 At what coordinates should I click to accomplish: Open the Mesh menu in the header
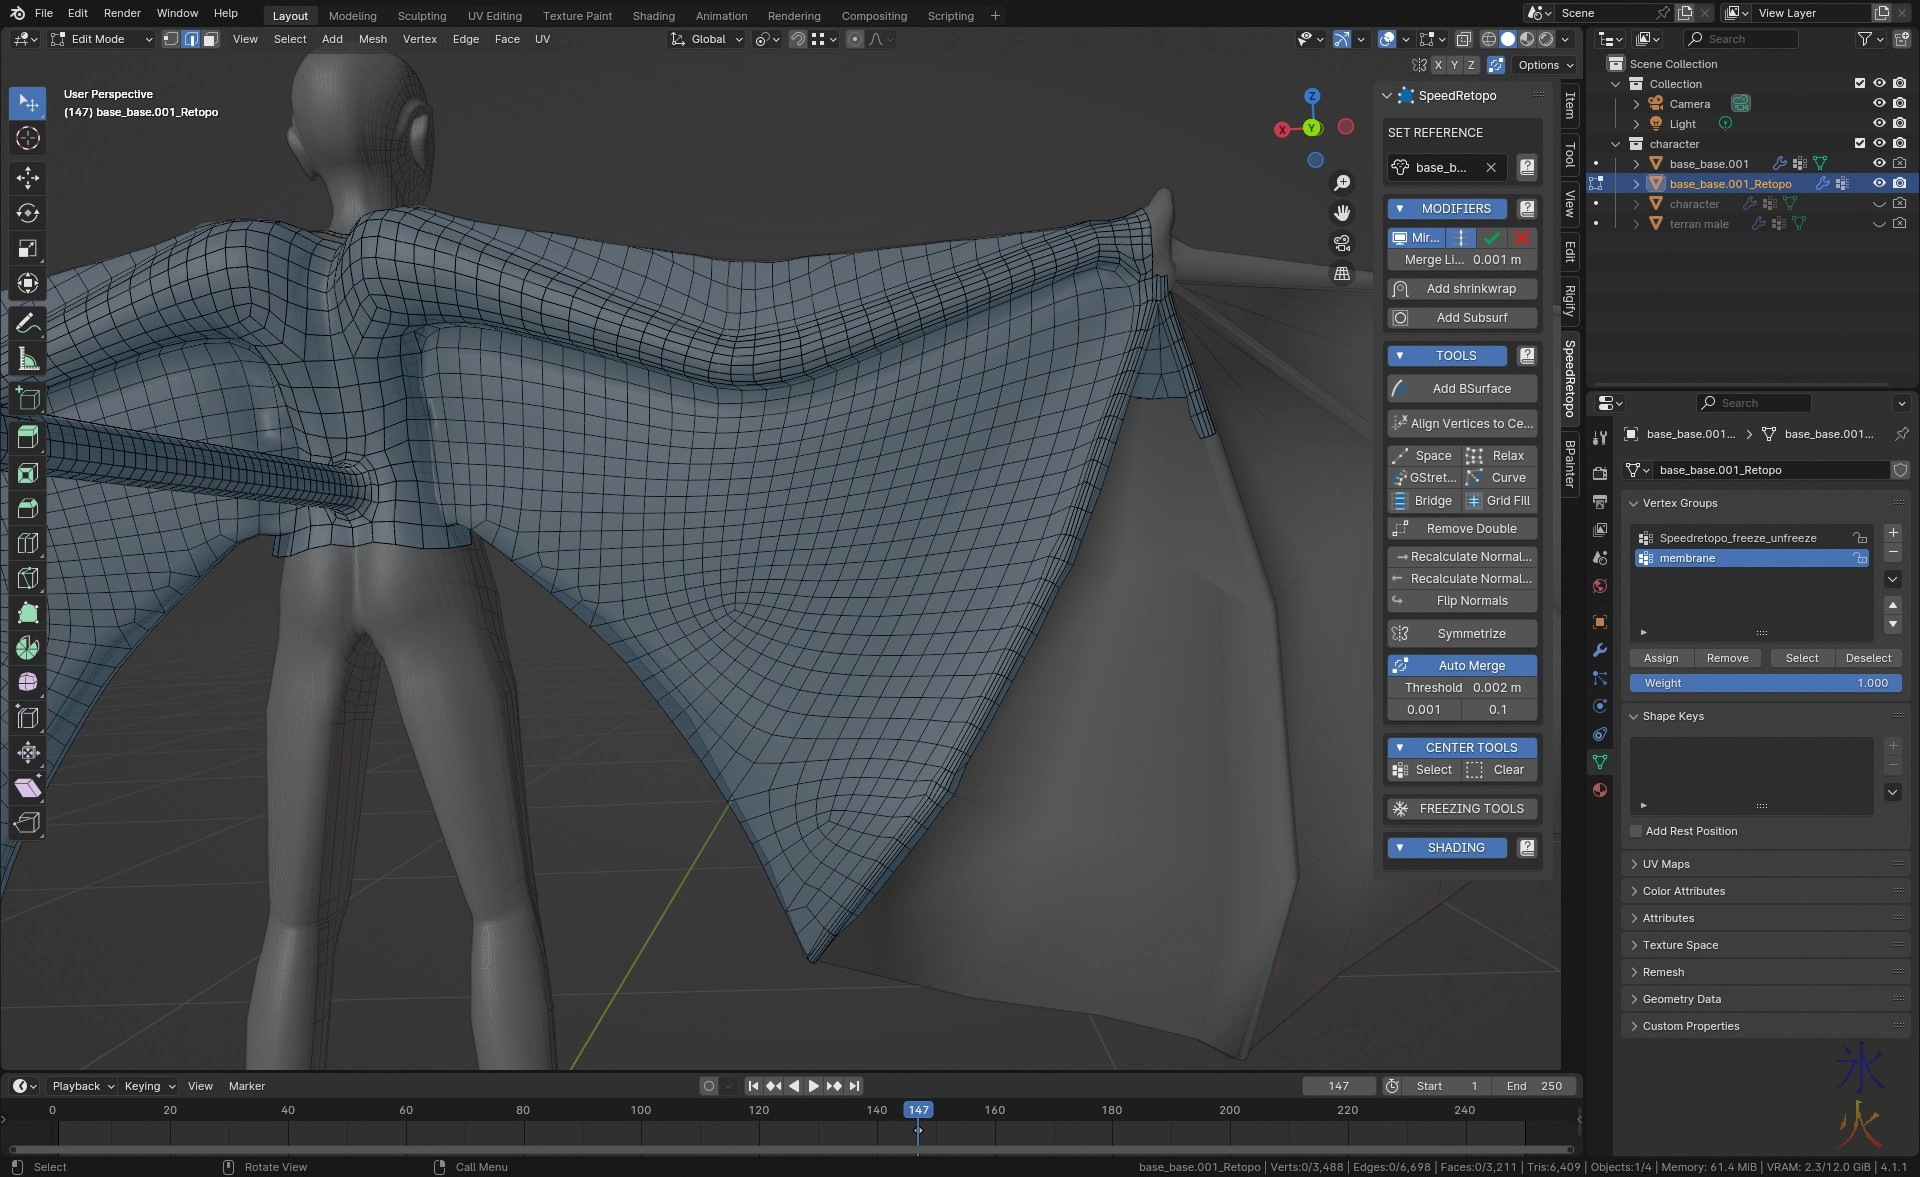pos(372,39)
